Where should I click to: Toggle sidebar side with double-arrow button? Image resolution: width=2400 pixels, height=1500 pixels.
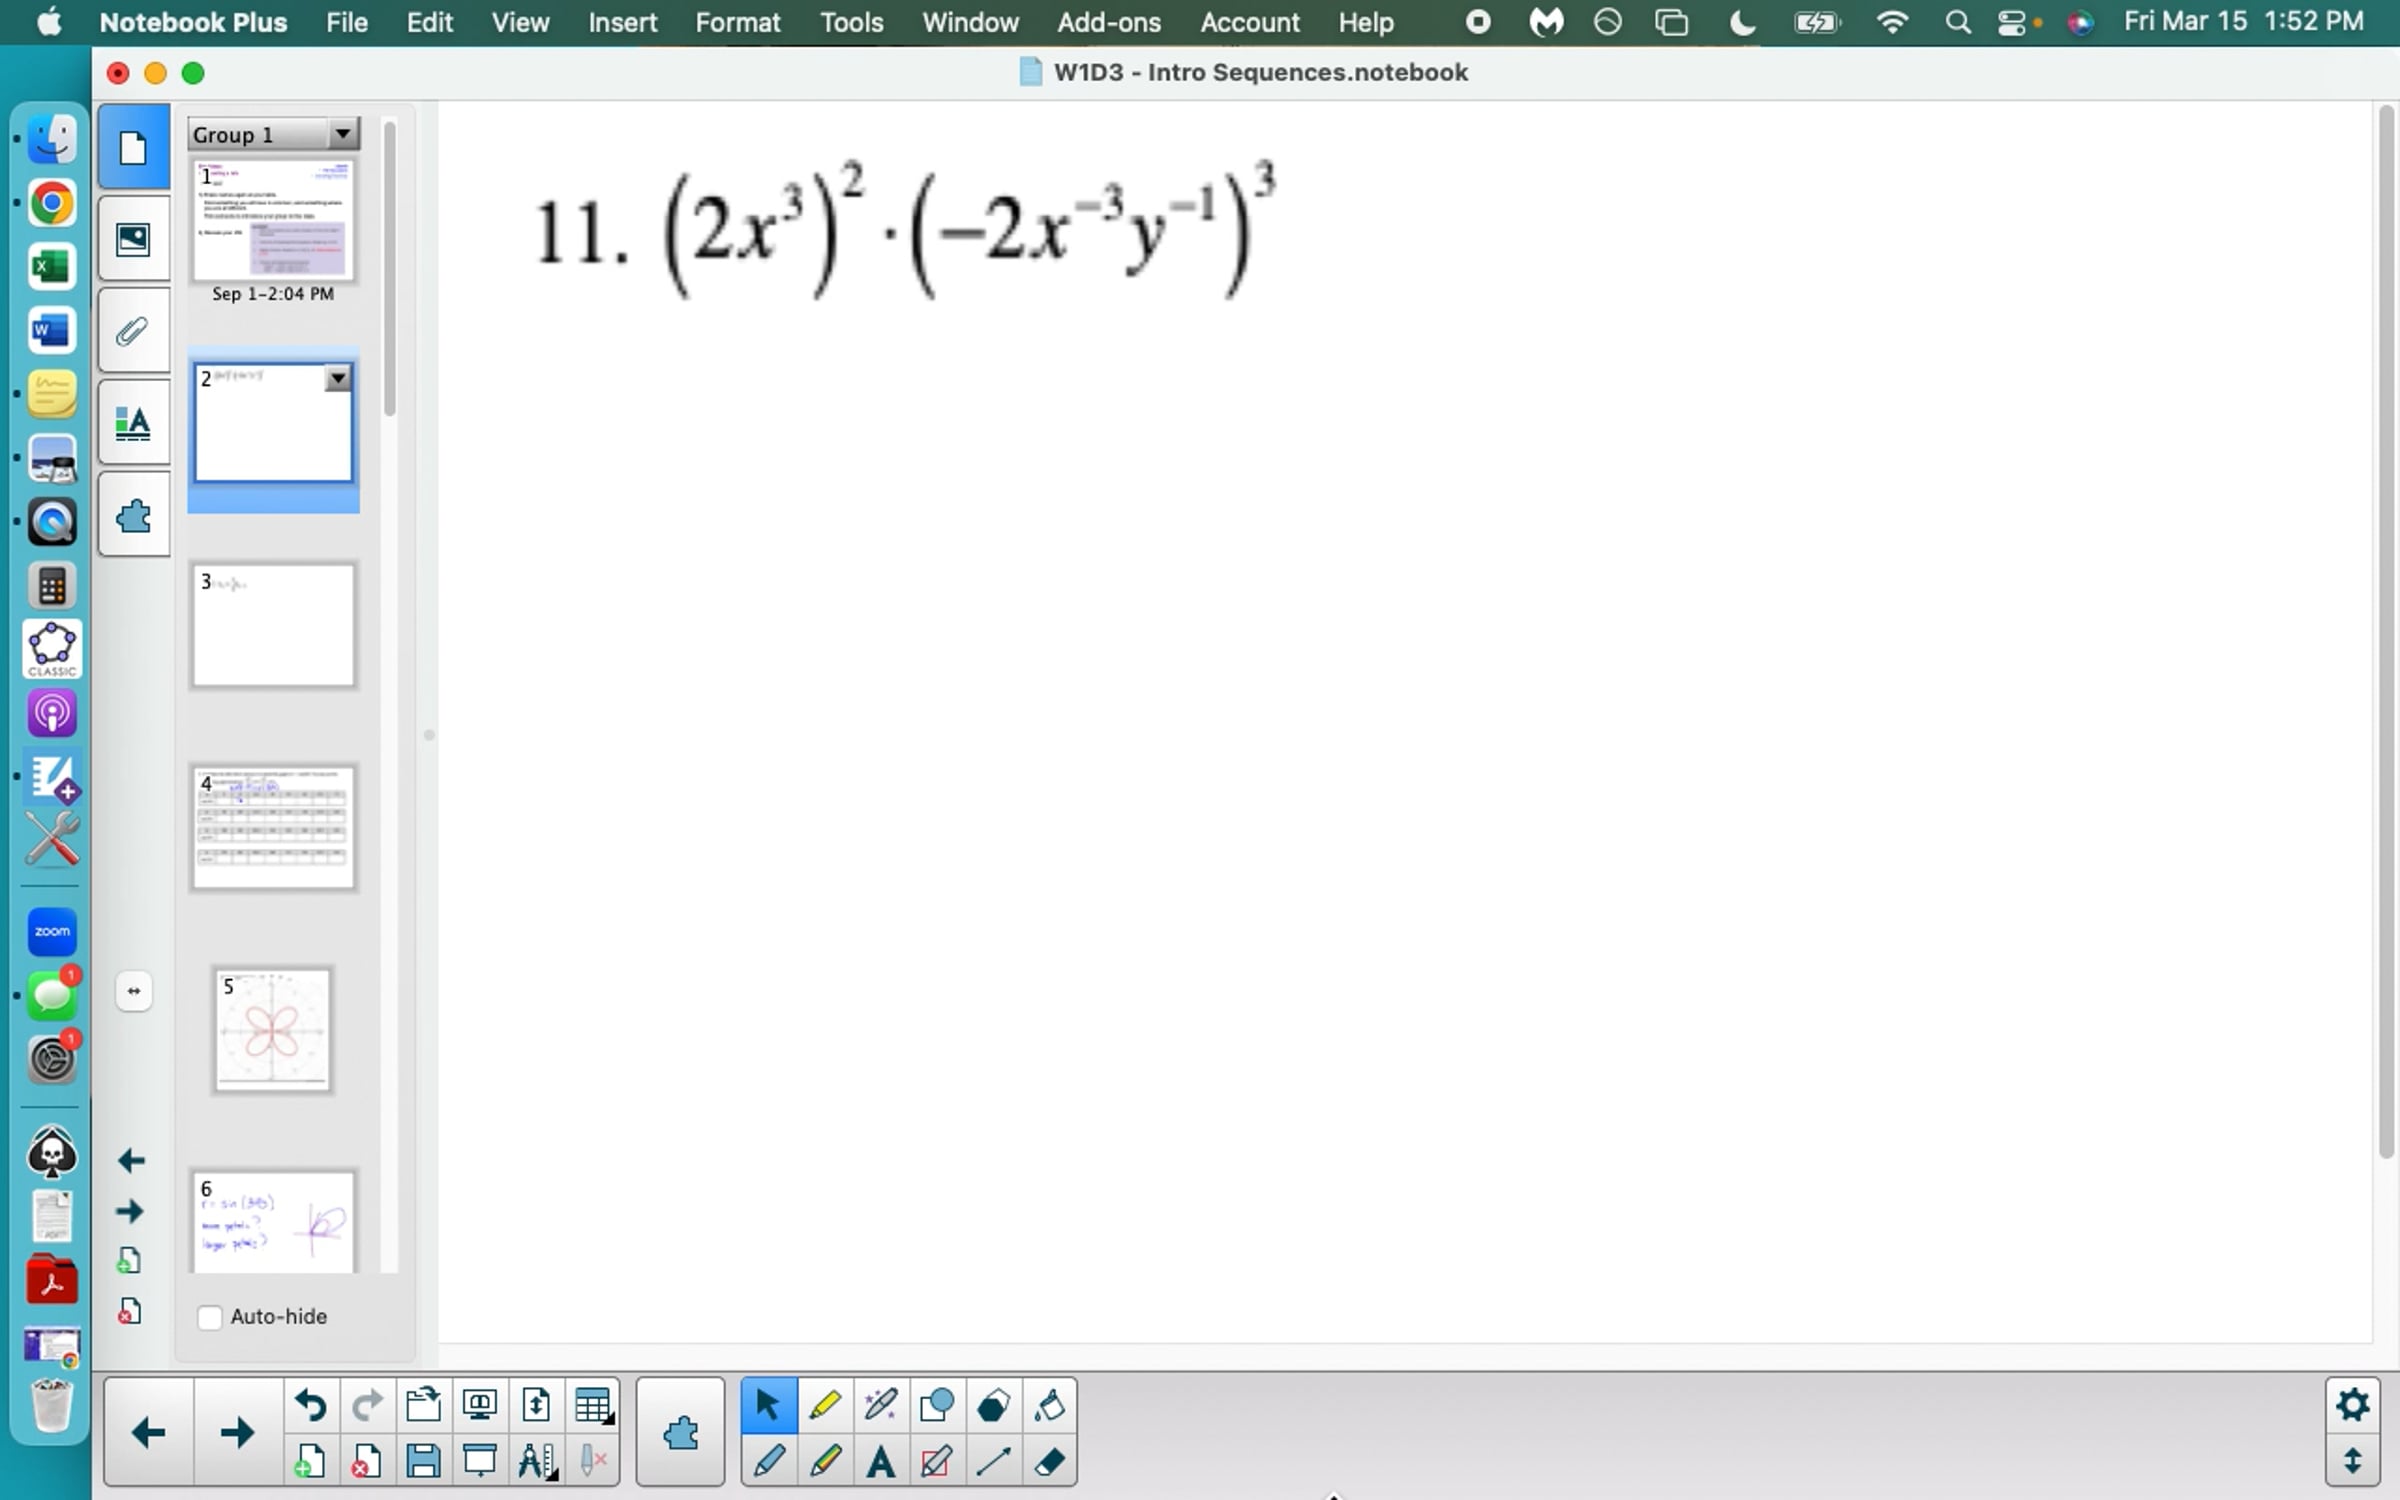[x=134, y=991]
